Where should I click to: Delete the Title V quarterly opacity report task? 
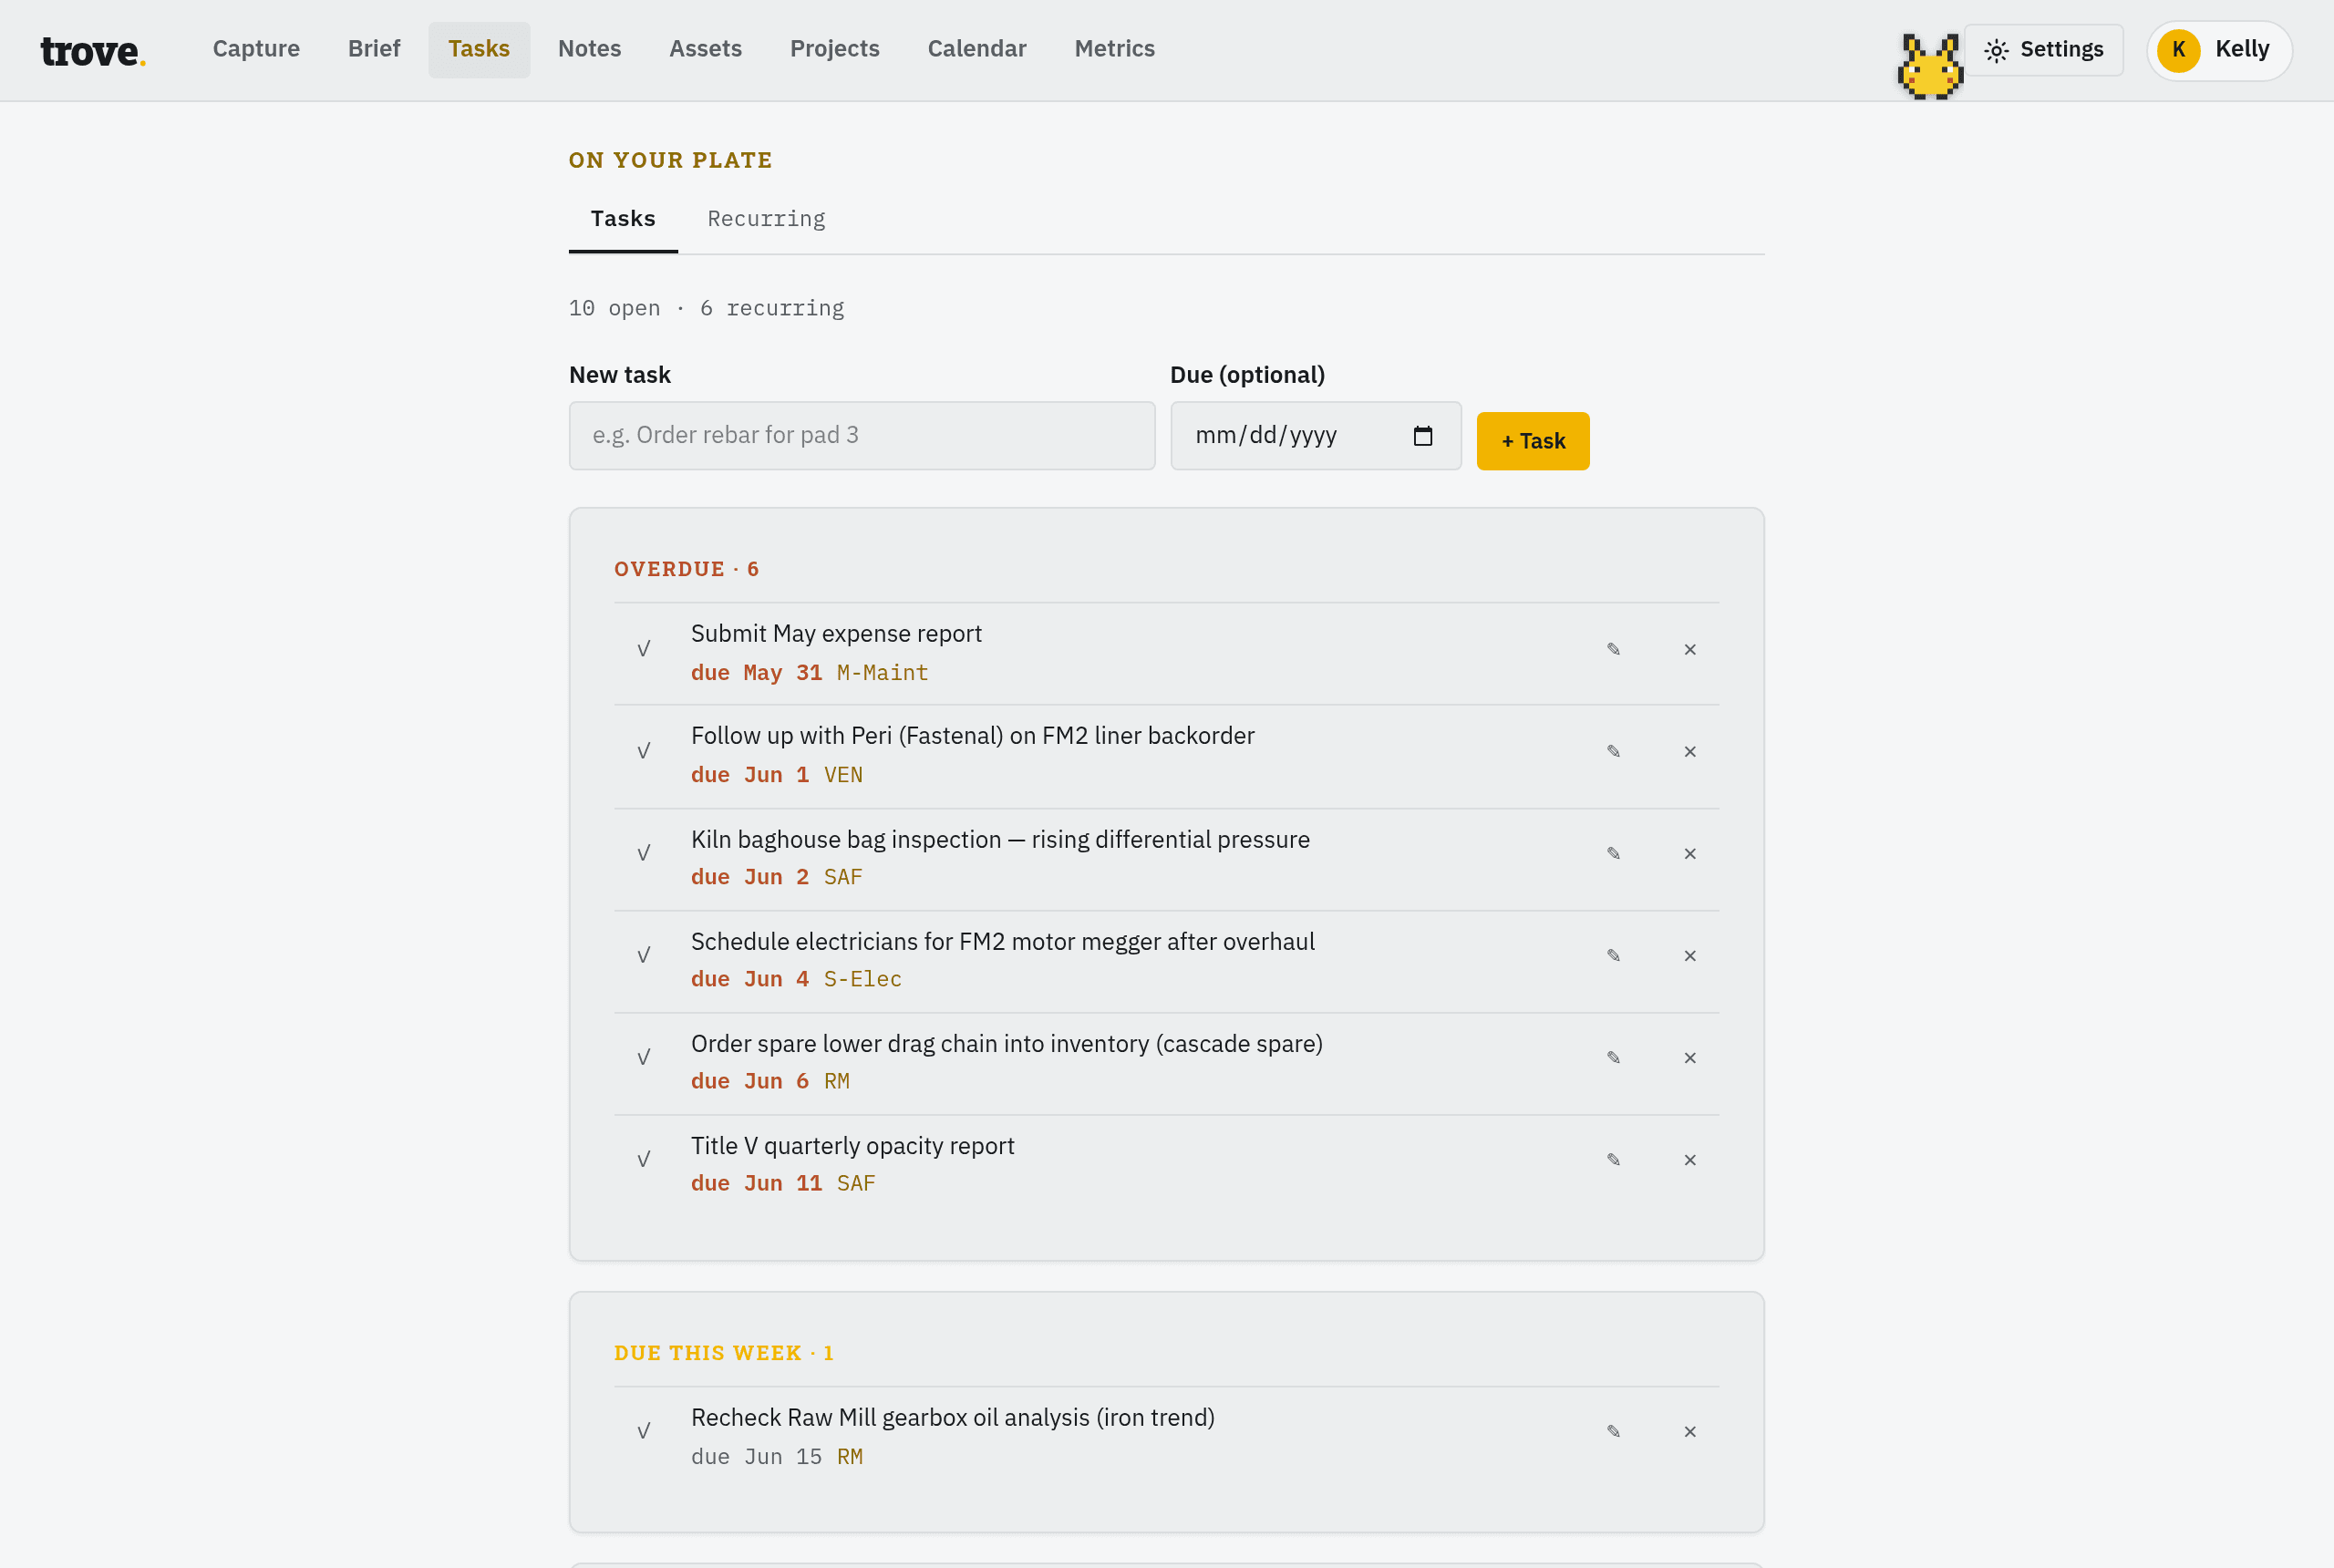(1690, 1159)
